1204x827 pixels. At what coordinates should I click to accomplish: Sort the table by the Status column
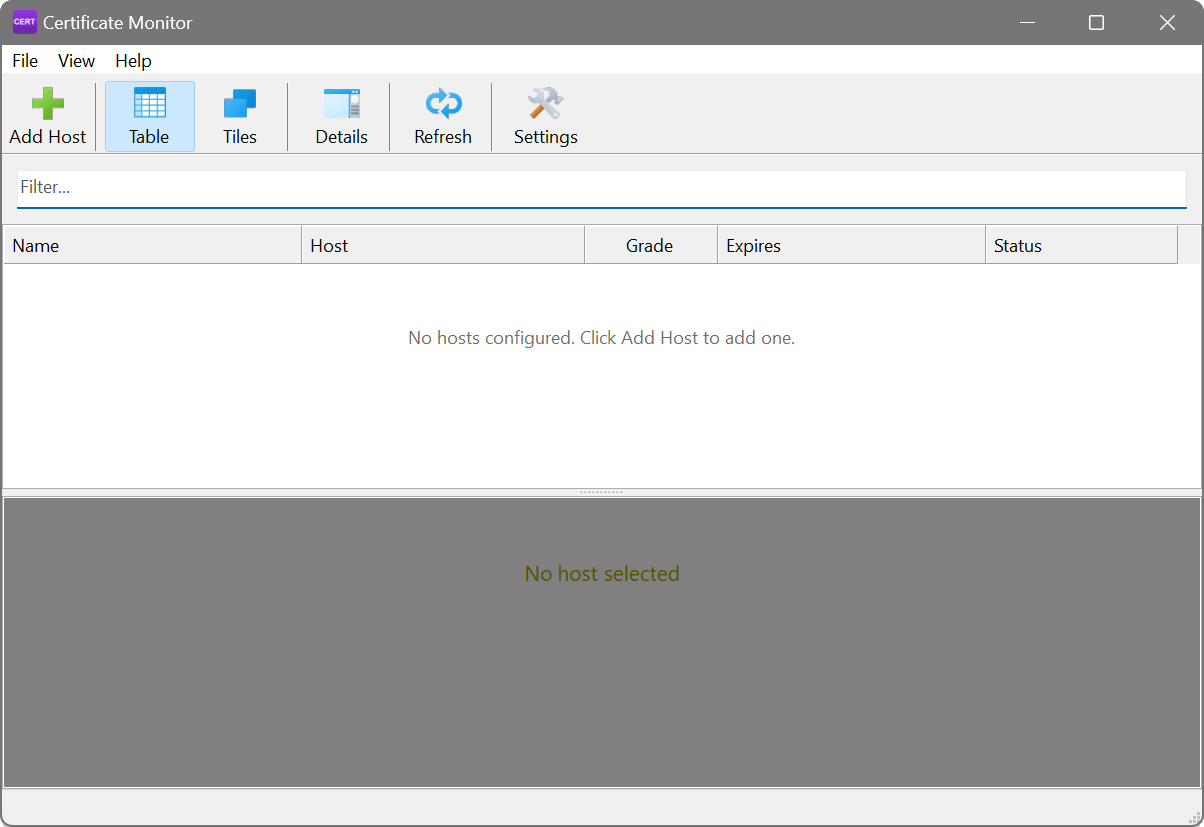tap(1080, 245)
